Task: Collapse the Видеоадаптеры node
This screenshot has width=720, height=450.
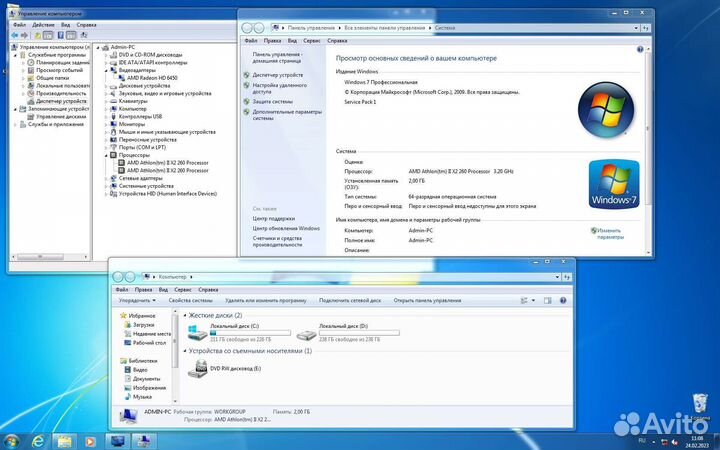Action: pyautogui.click(x=106, y=70)
